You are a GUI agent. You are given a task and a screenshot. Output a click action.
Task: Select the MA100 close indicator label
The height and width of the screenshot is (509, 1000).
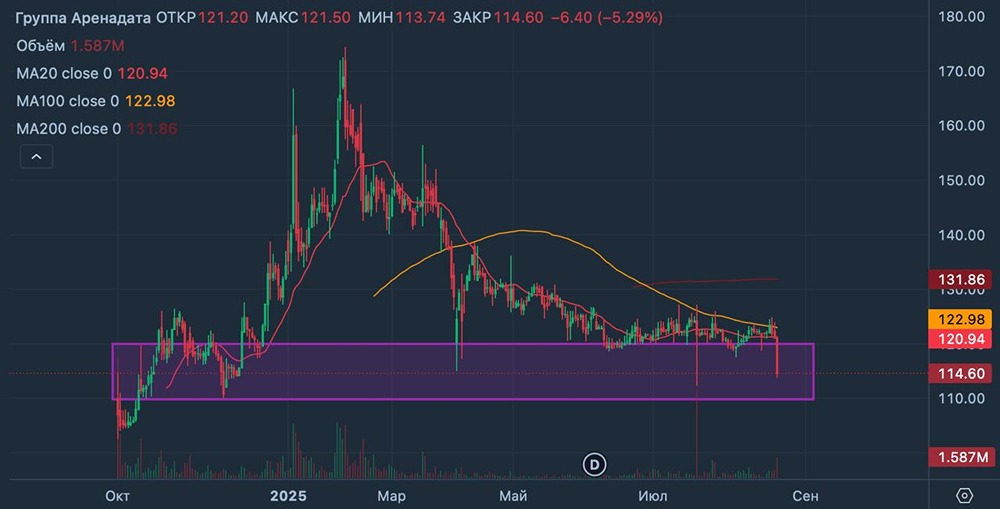coord(68,101)
